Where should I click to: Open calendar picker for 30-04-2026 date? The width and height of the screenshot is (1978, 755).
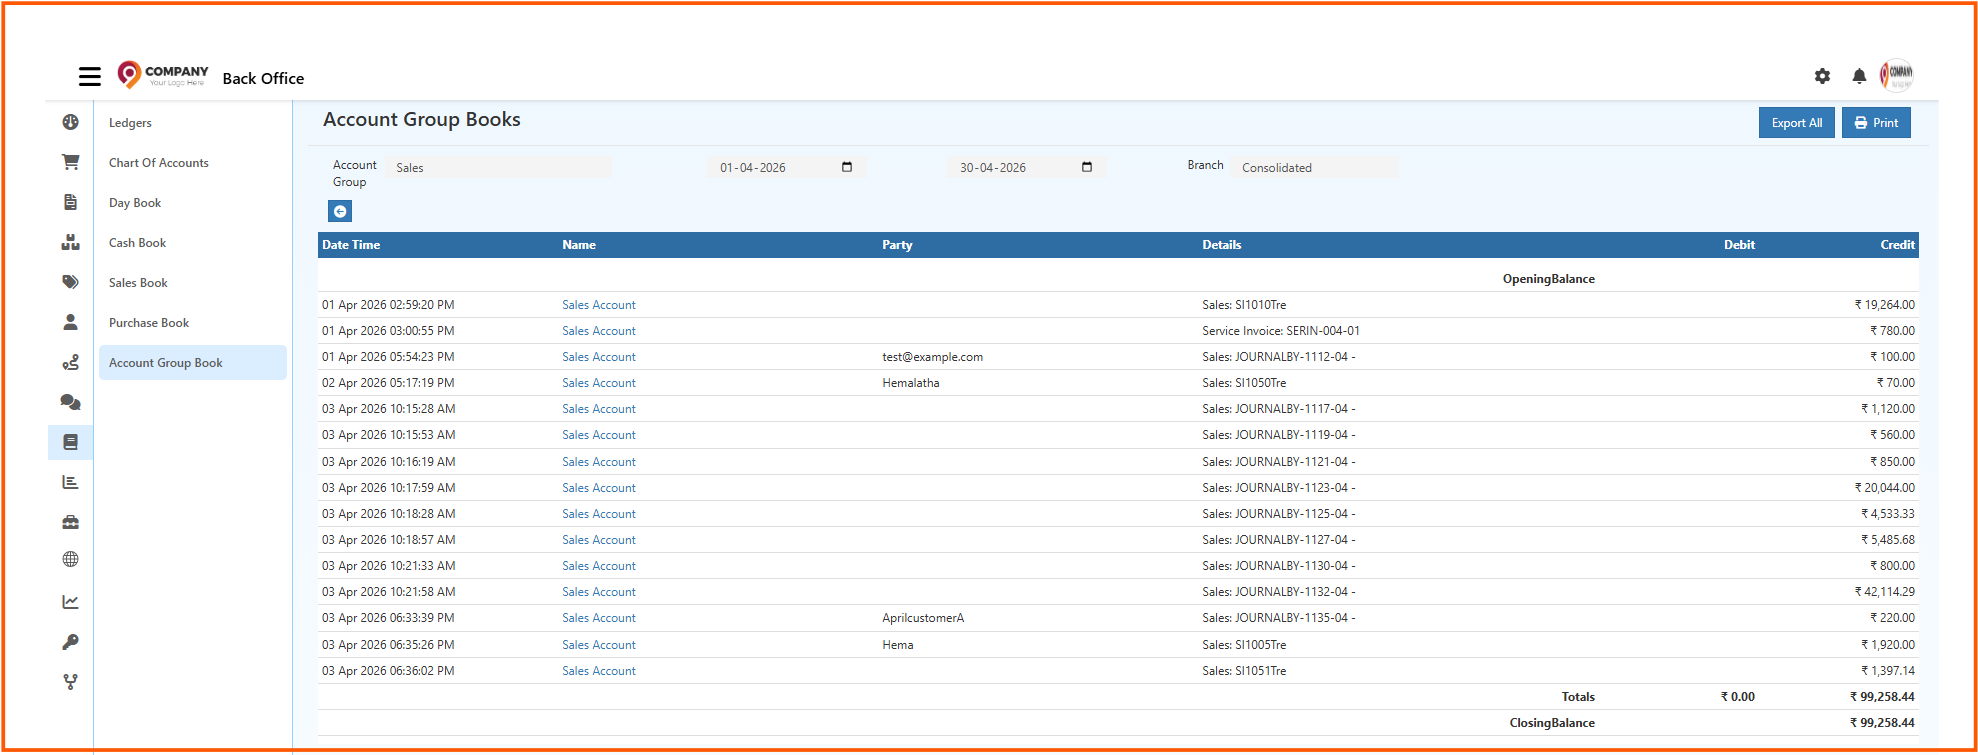point(1087,167)
